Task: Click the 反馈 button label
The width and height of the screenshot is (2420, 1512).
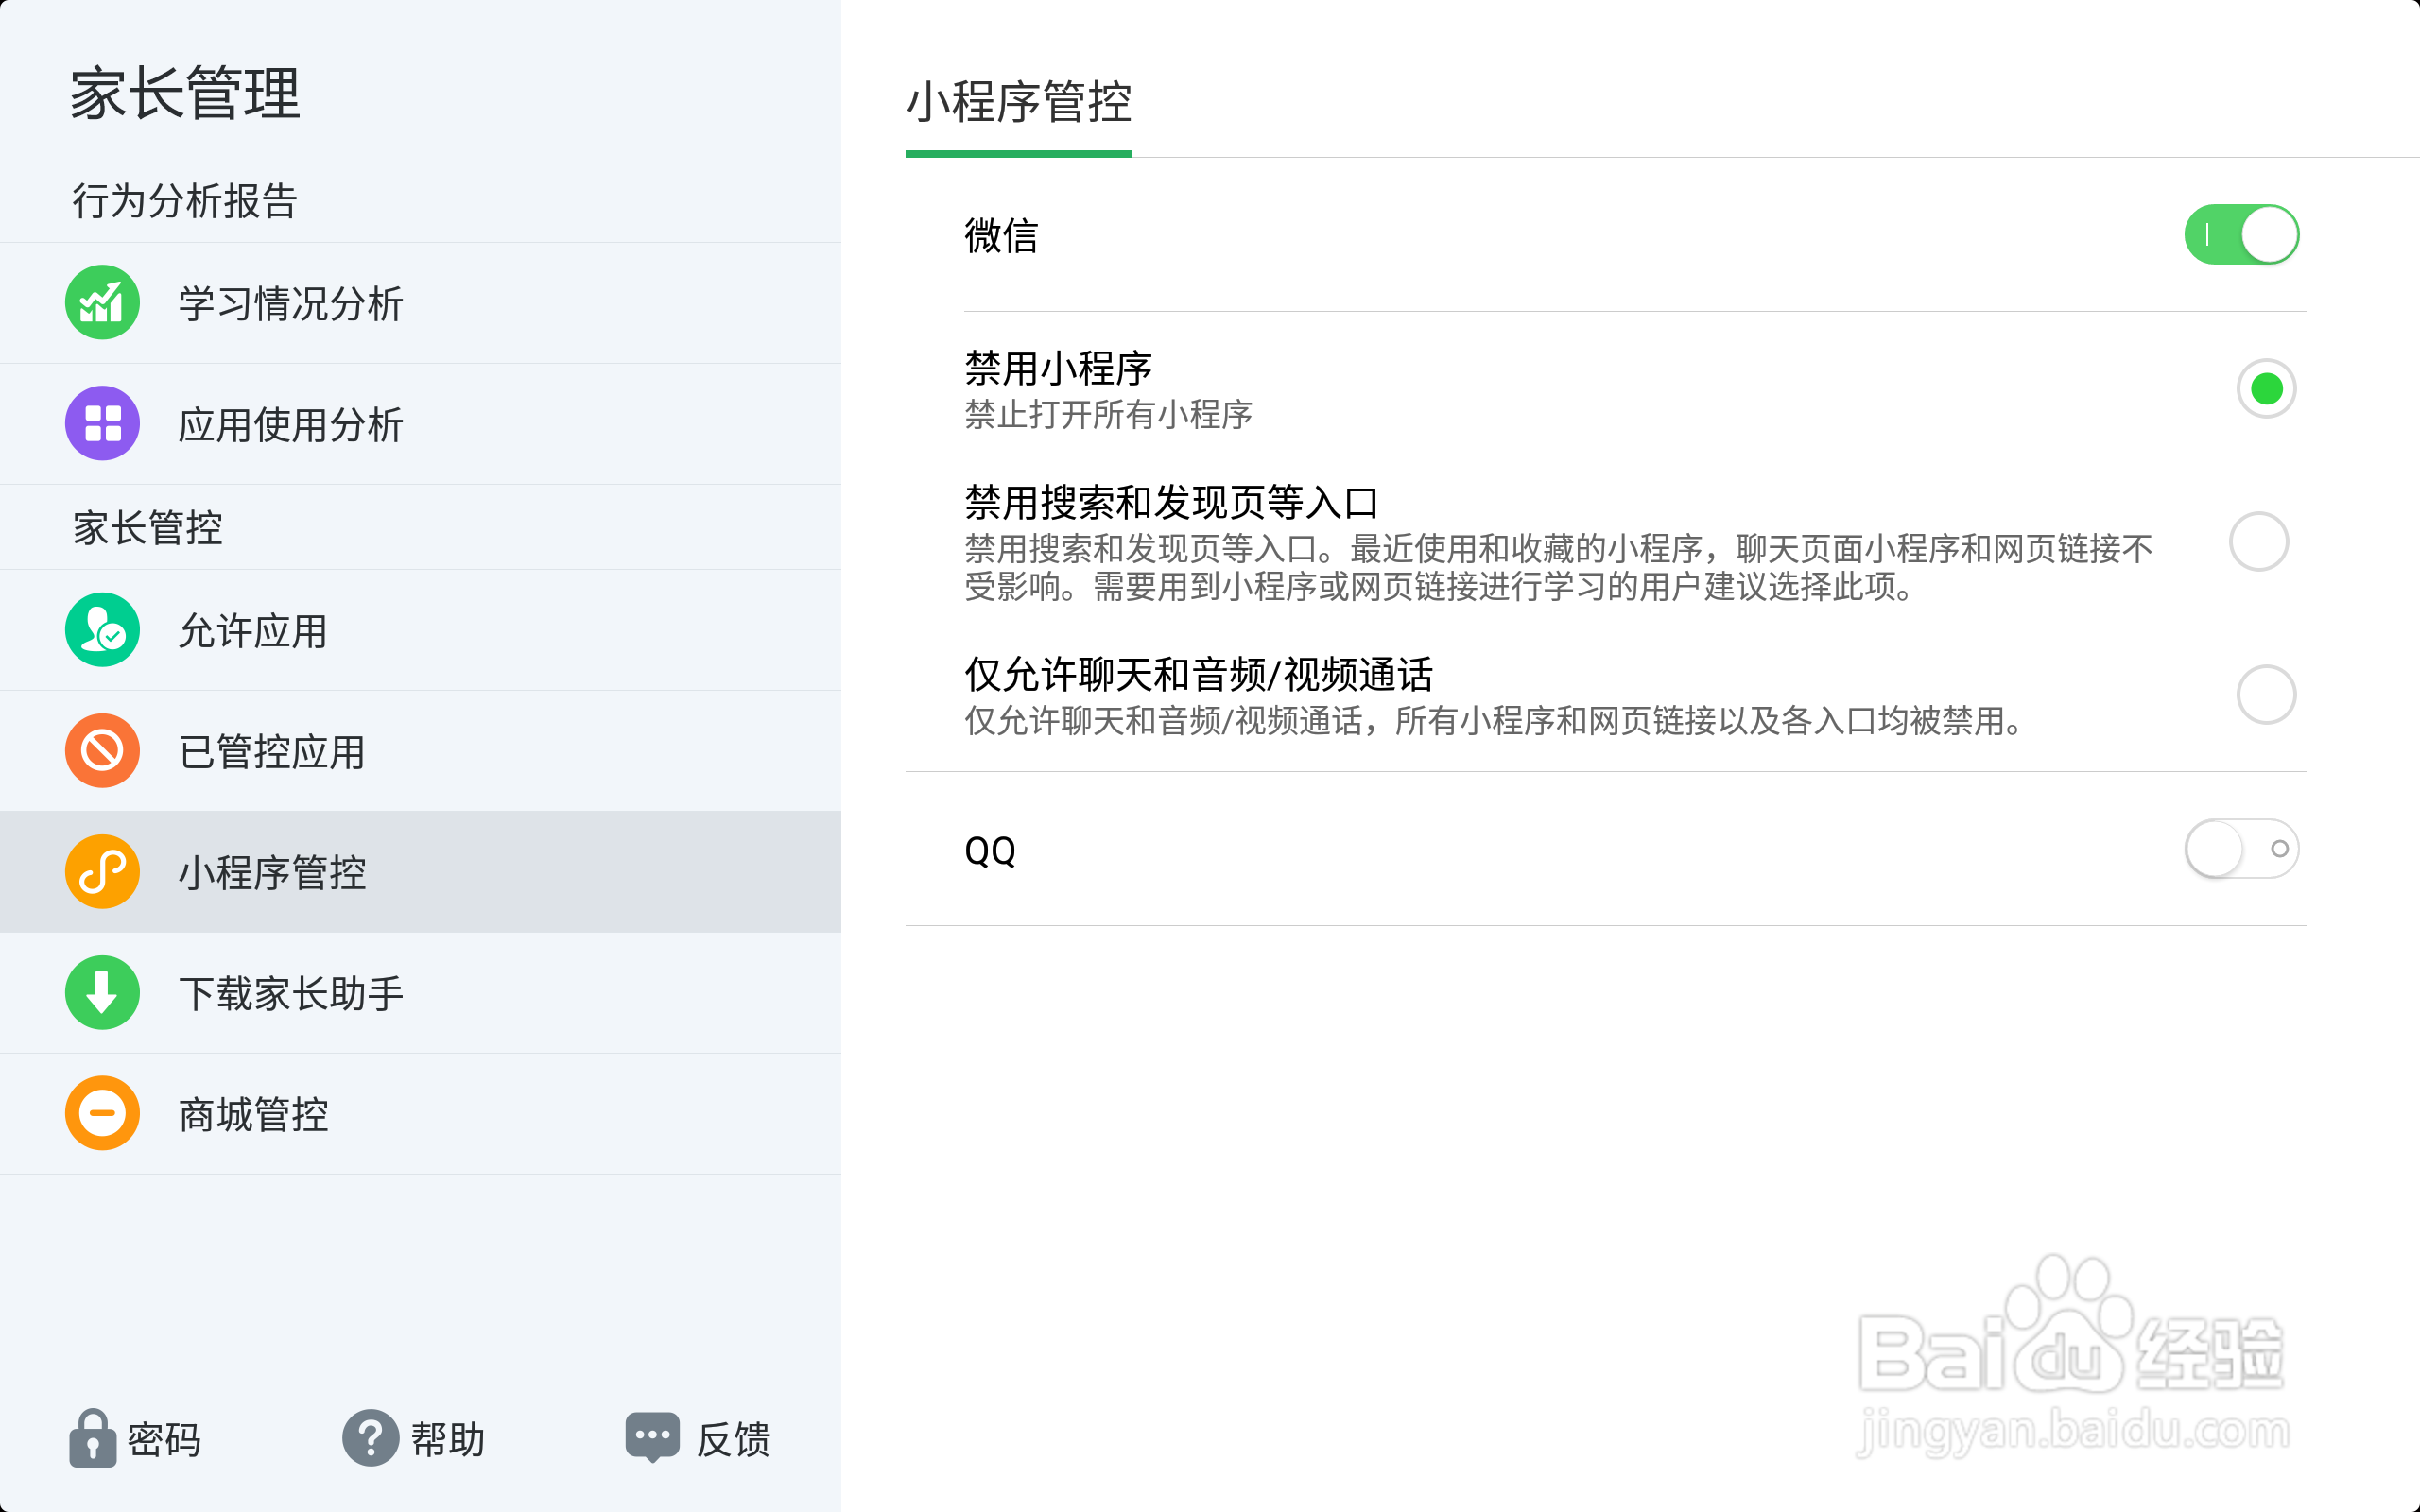Action: pos(733,1440)
